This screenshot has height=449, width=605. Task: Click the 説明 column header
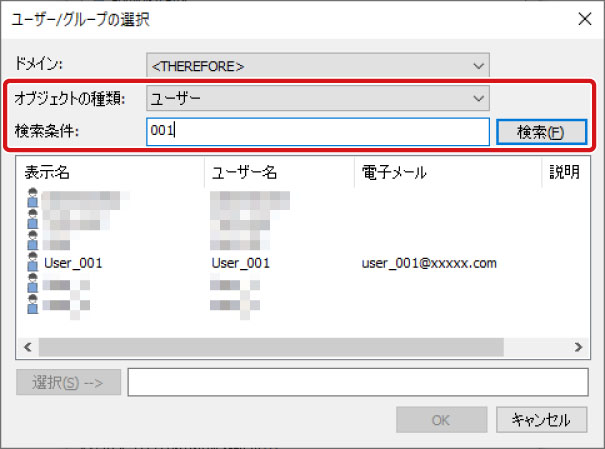point(565,172)
